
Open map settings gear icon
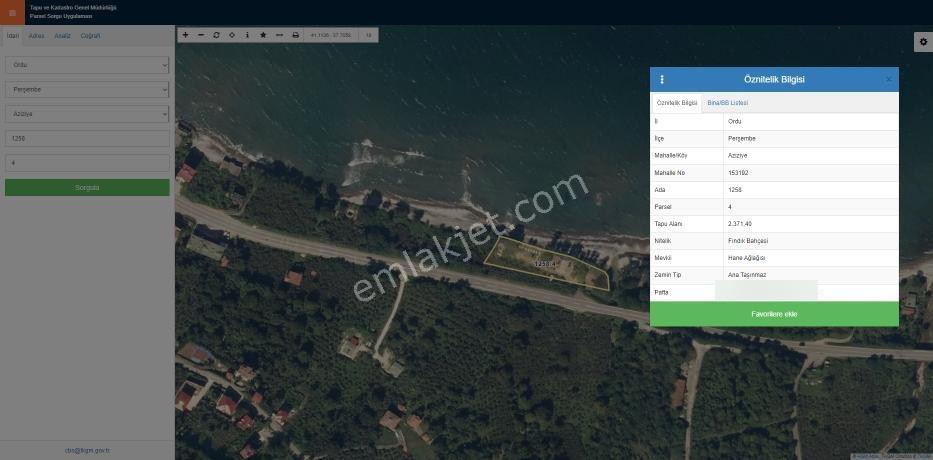pyautogui.click(x=923, y=42)
